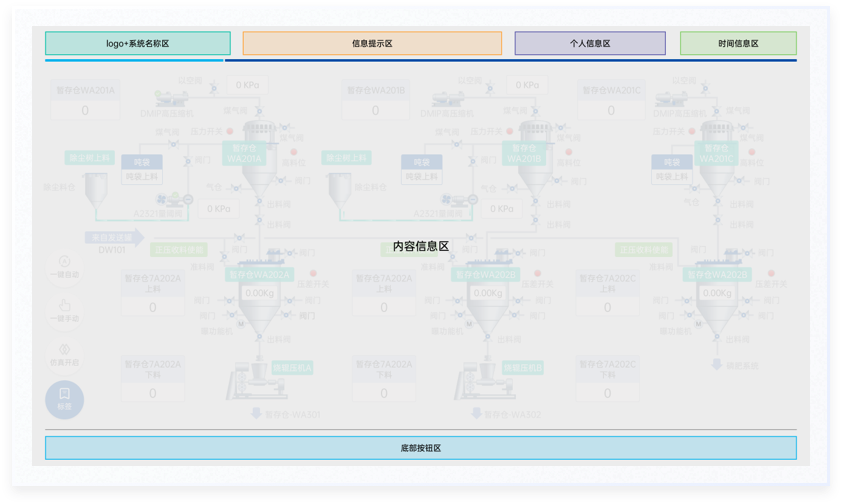Click the logo+系统名称区 header block
The width and height of the screenshot is (842, 504).
click(x=138, y=44)
